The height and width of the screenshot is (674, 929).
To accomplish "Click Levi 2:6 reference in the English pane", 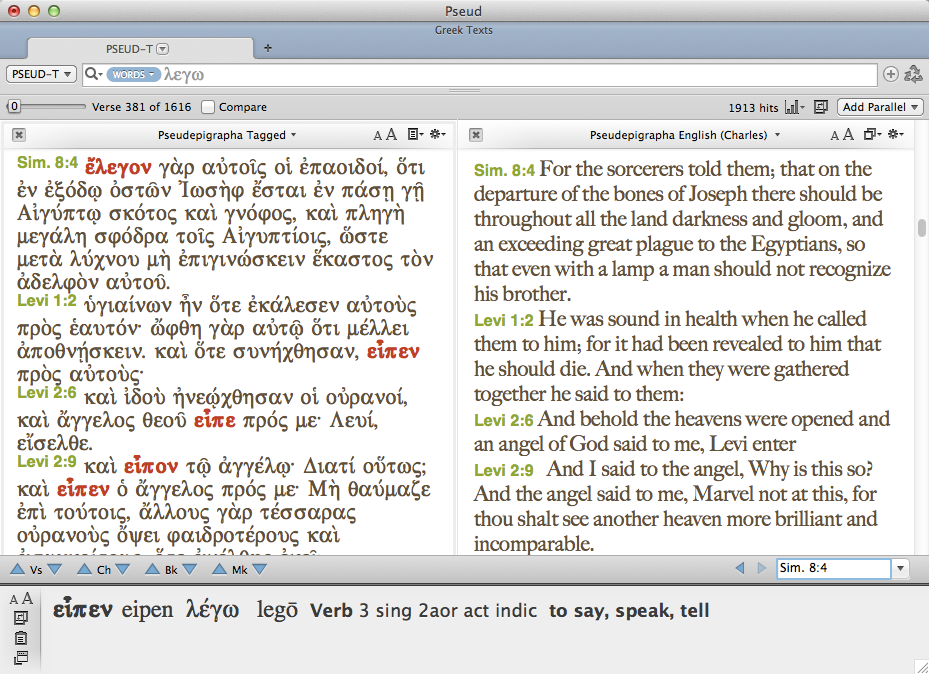I will click(x=504, y=421).
